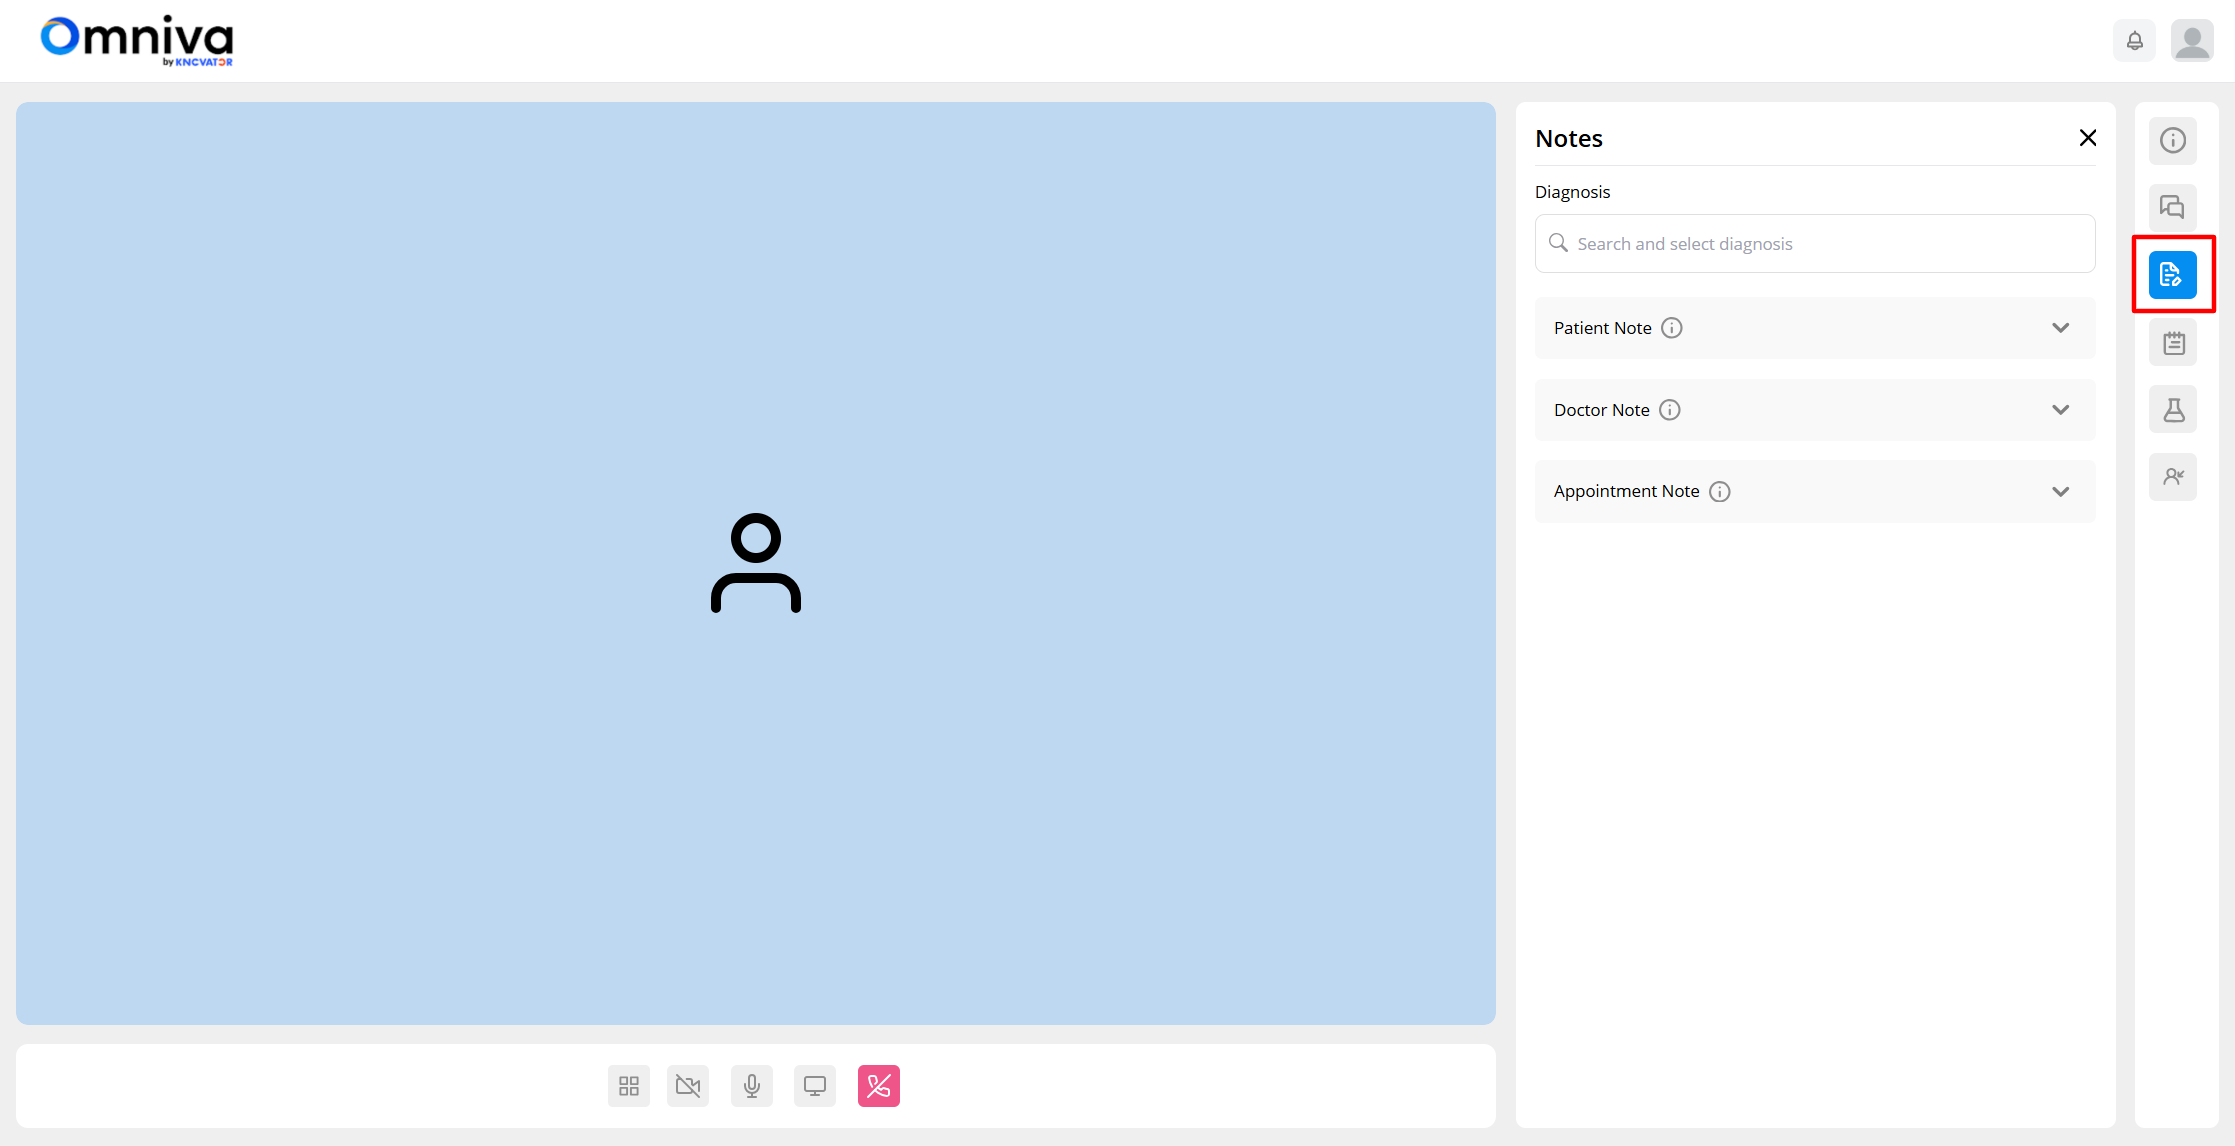Open the calendar appointments sidebar icon
The height and width of the screenshot is (1146, 2235).
click(2172, 343)
